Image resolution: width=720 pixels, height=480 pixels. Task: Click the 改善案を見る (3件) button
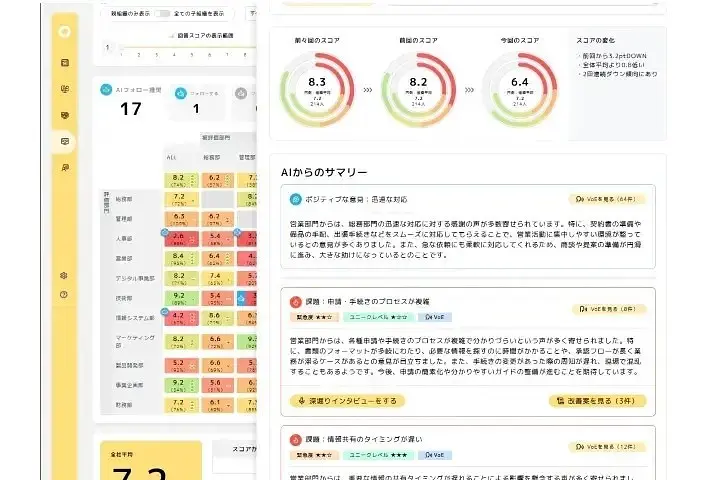[x=597, y=401]
